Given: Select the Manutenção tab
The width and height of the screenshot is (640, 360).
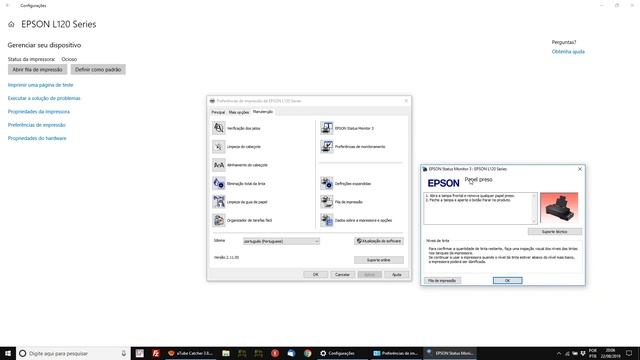Looking at the screenshot, I should (263, 111).
